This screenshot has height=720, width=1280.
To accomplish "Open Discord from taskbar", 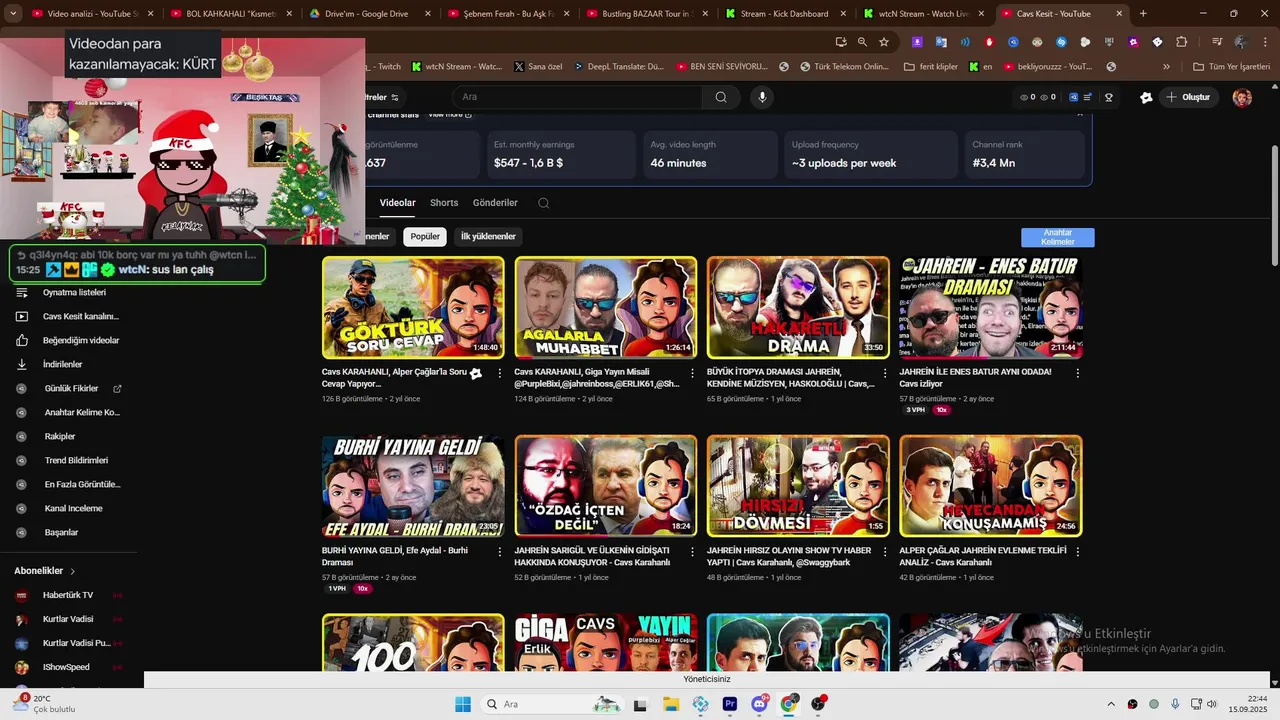I will click(759, 704).
